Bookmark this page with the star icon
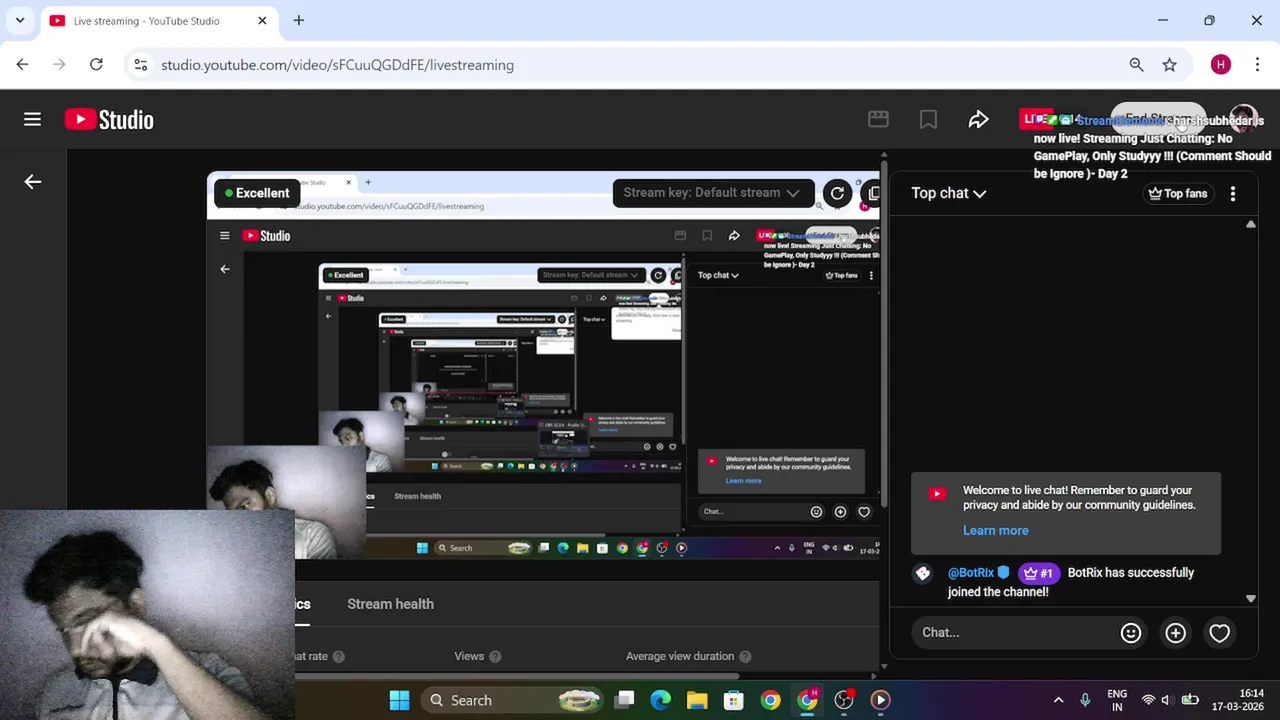This screenshot has height=720, width=1280. (1169, 64)
